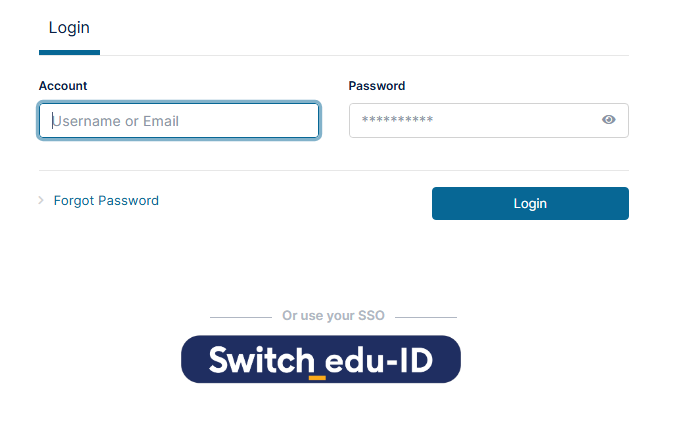Submit with the blue Login button
The width and height of the screenshot is (687, 433).
[530, 203]
